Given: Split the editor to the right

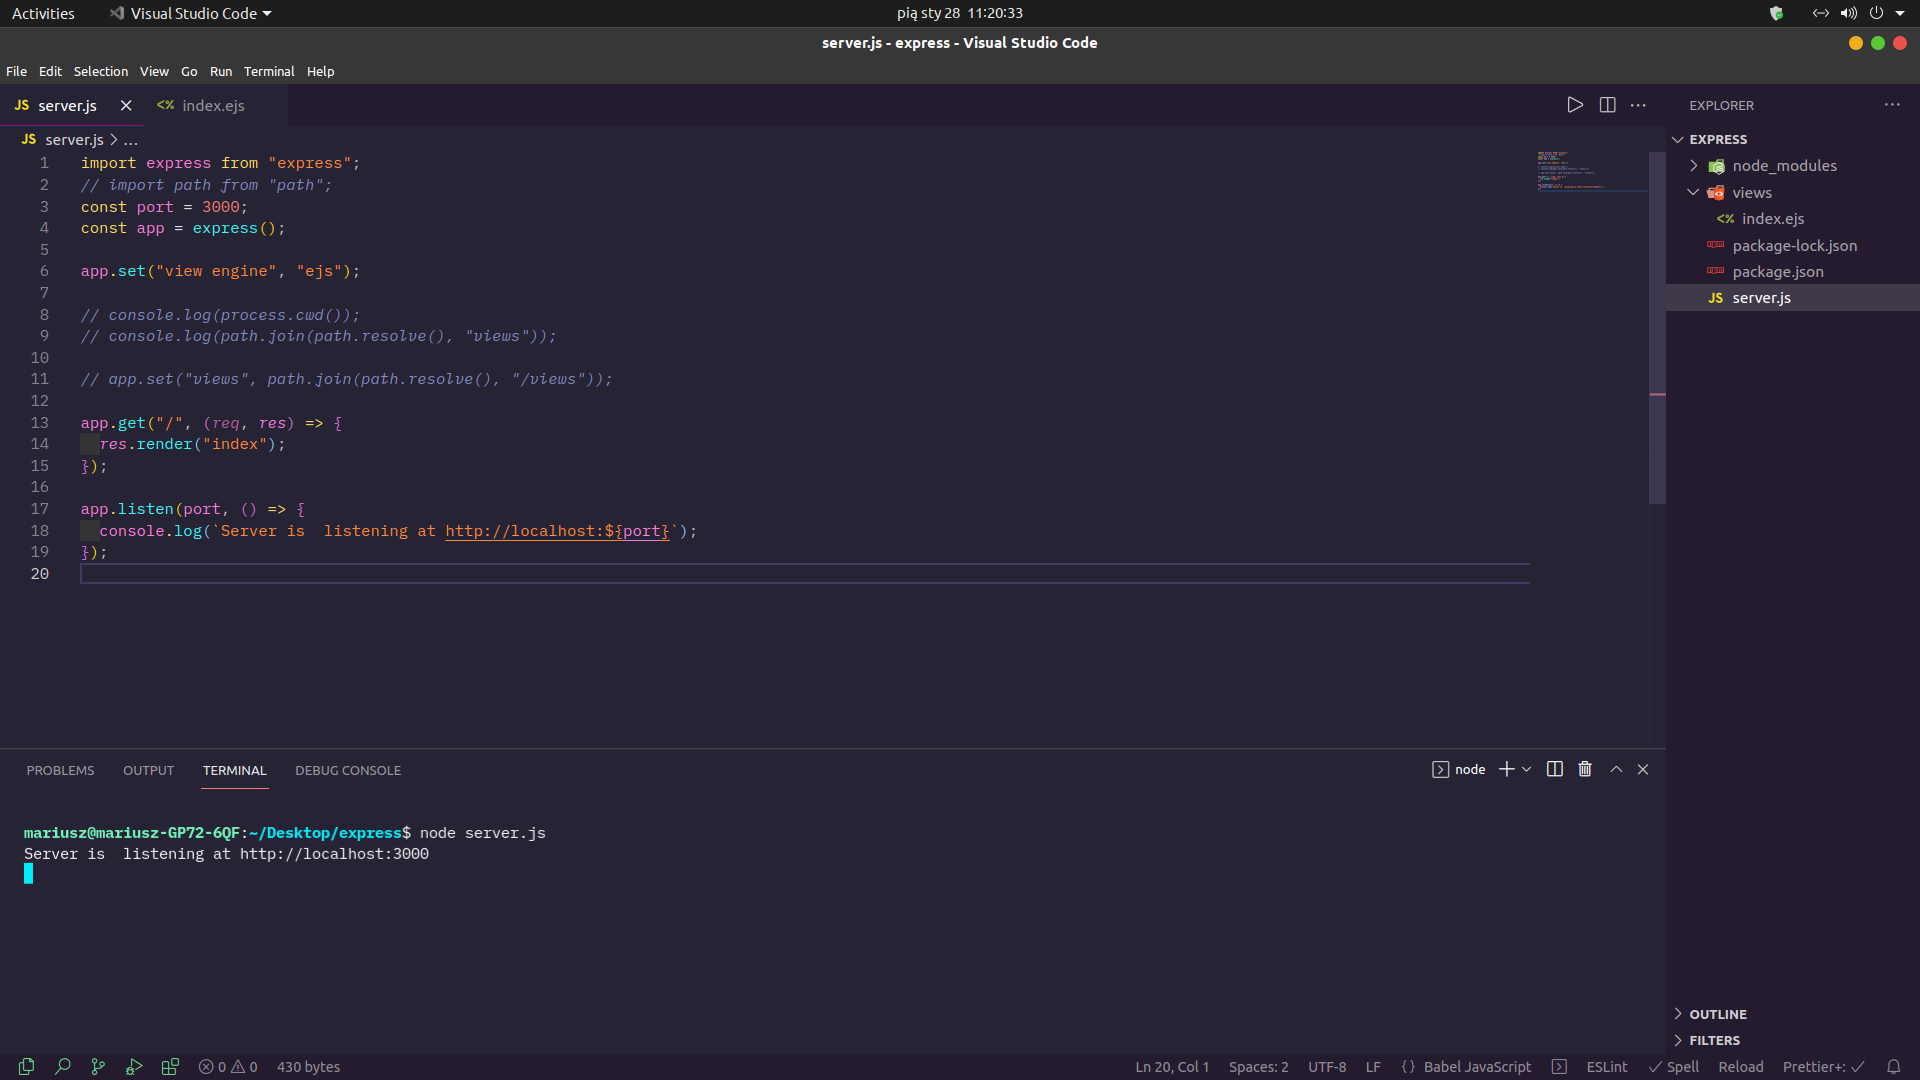Looking at the screenshot, I should (x=1607, y=105).
